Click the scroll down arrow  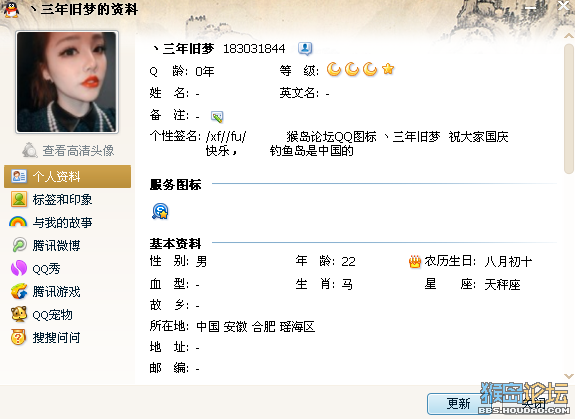568,376
